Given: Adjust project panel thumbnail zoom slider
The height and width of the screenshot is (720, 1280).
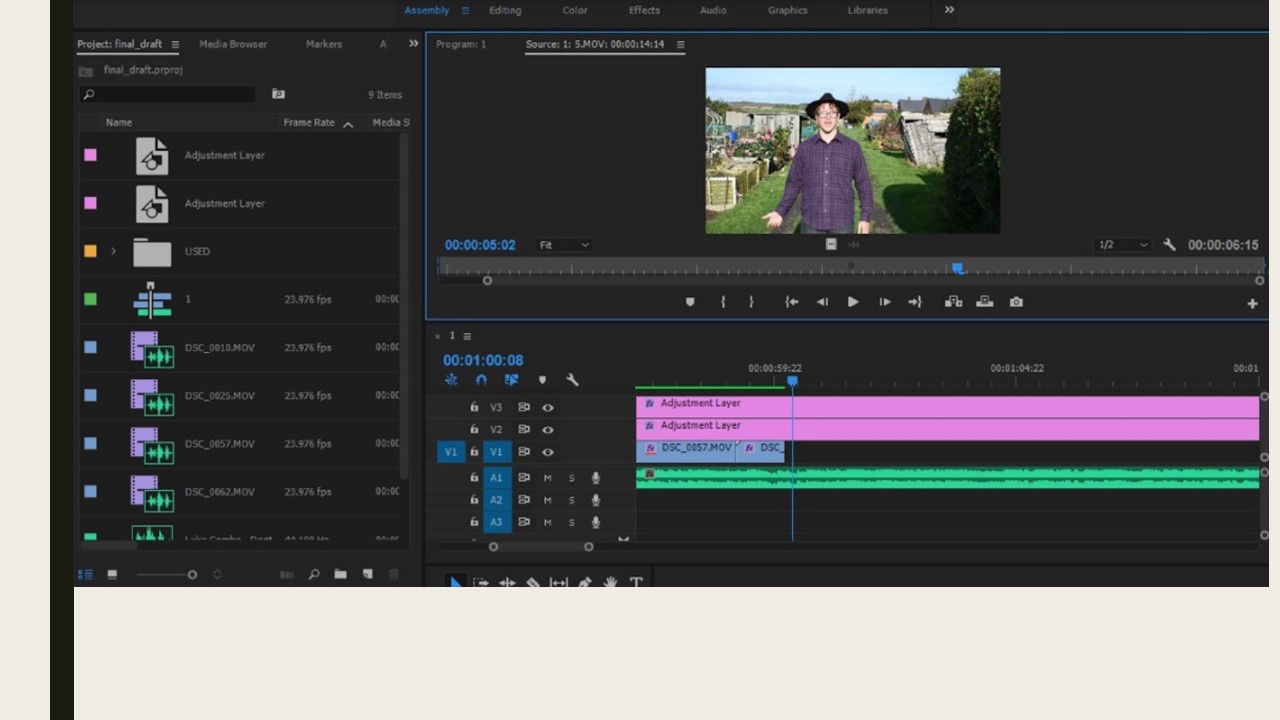Looking at the screenshot, I should coord(192,574).
